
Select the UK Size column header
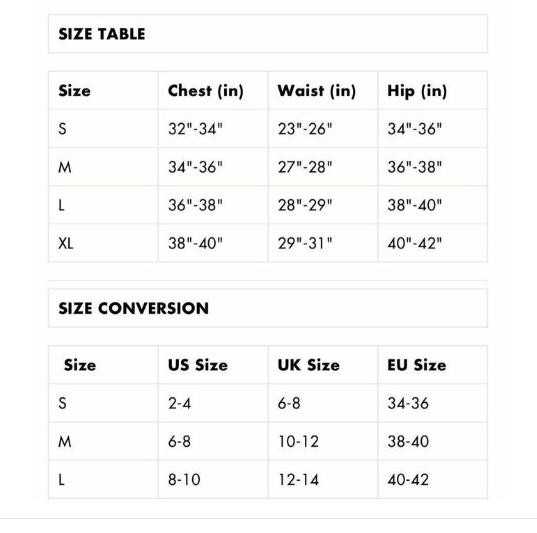coord(309,365)
